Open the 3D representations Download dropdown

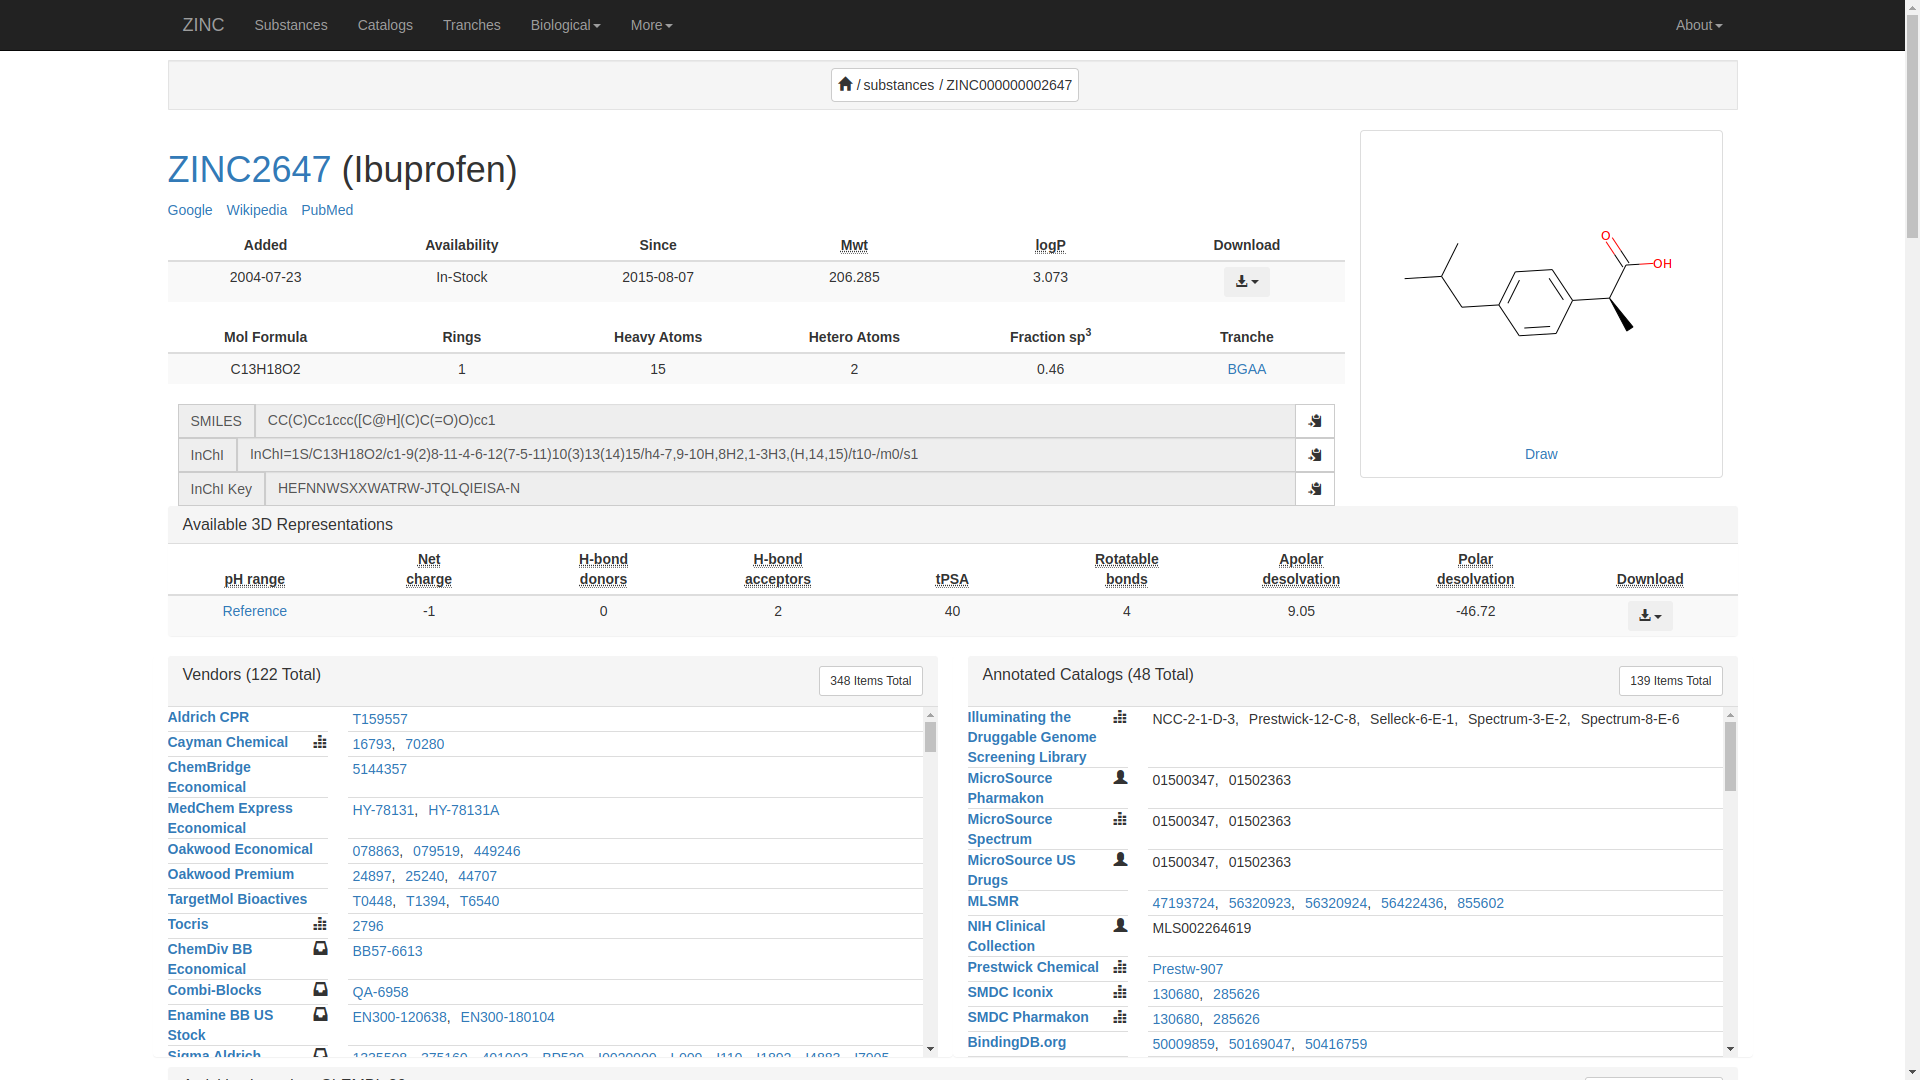pyautogui.click(x=1649, y=616)
